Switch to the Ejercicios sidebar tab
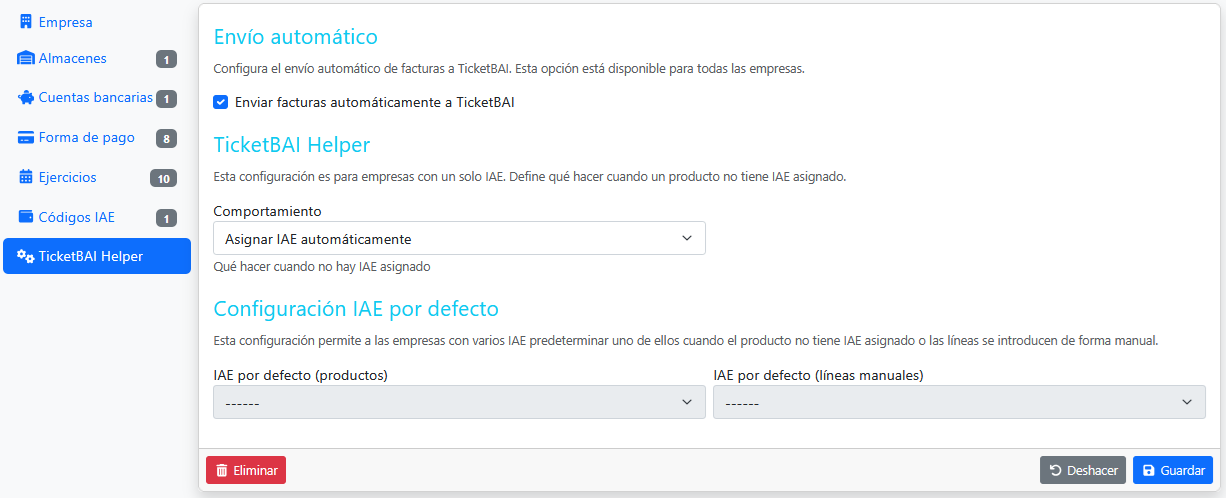Screen dimensions: 1226x498 click(68, 177)
